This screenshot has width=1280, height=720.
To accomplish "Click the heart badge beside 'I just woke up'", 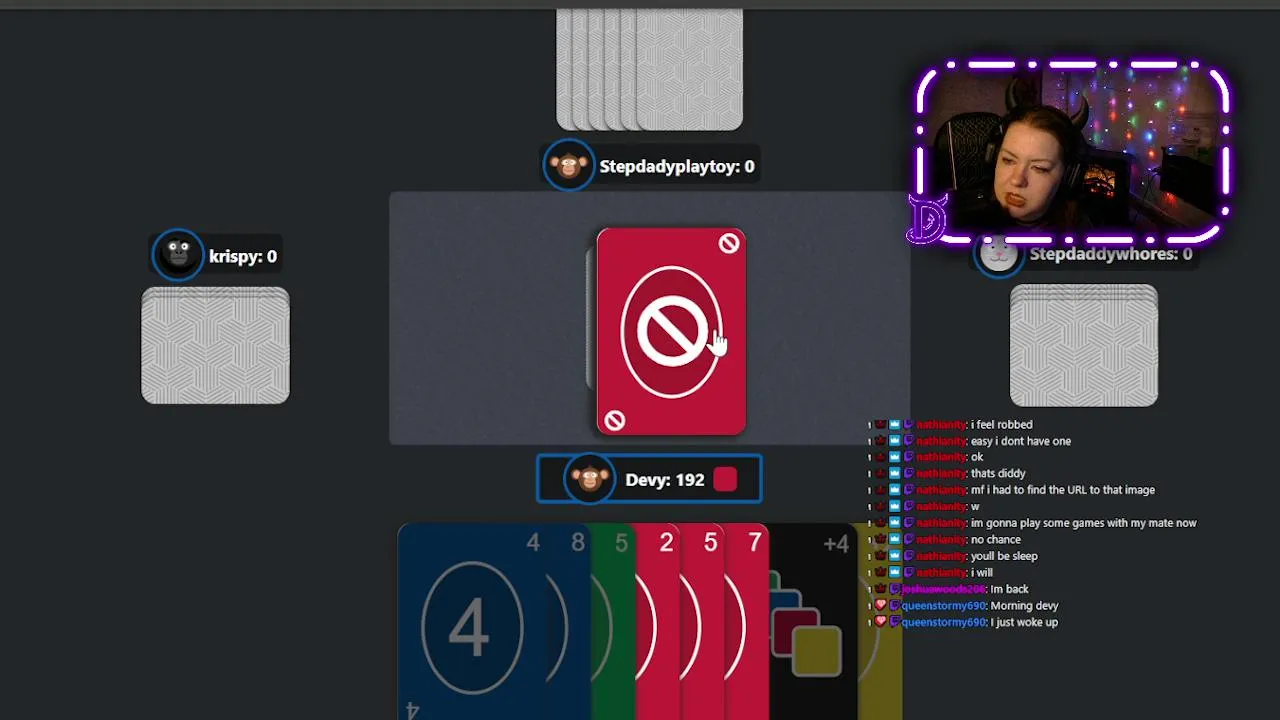I will [881, 622].
